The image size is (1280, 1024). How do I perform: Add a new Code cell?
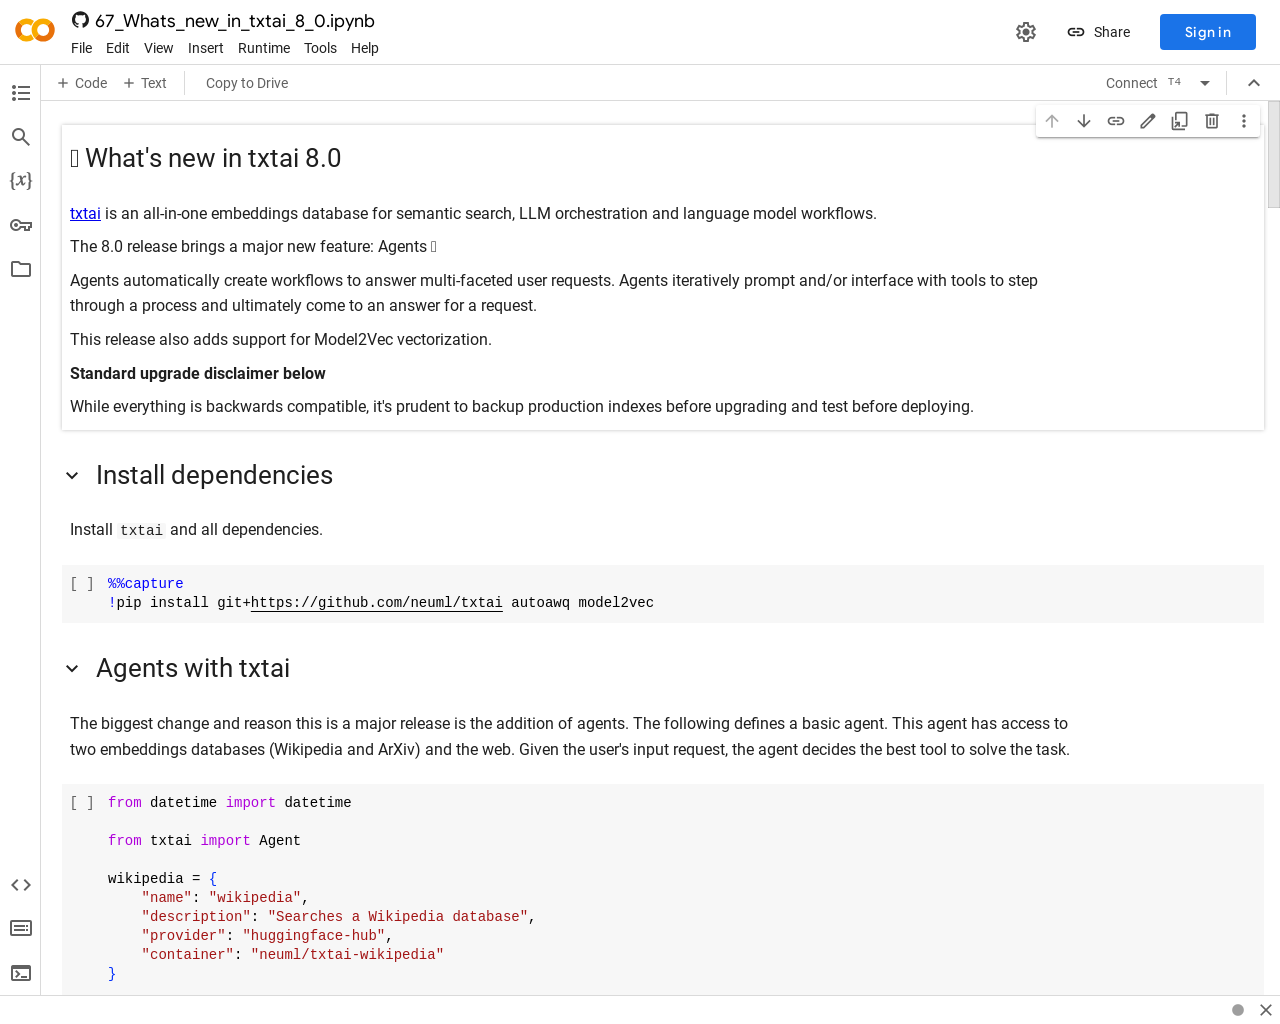tap(82, 83)
